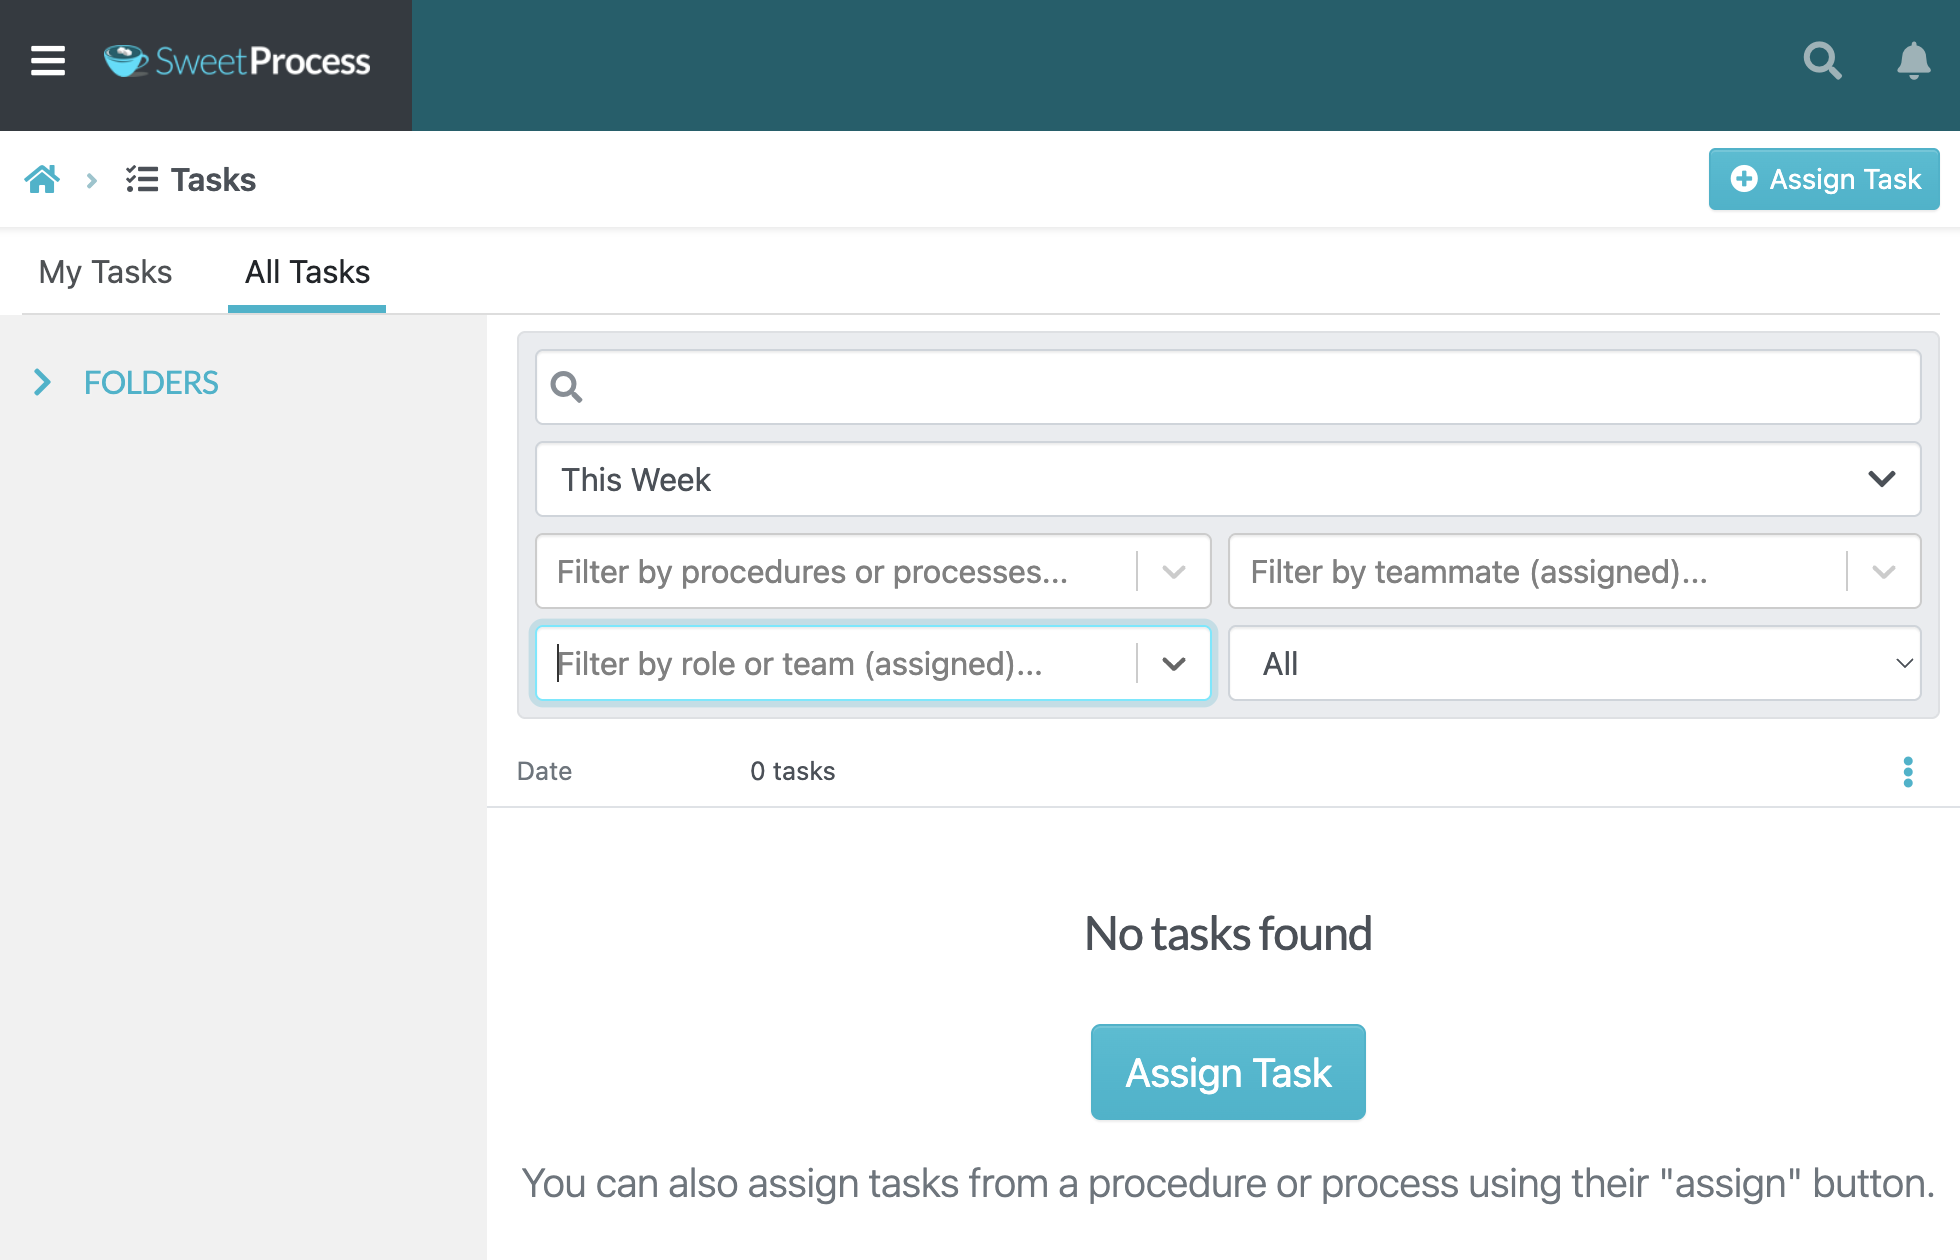Click the FOLDERS label in the sidebar
This screenshot has width=1960, height=1260.
[151, 382]
